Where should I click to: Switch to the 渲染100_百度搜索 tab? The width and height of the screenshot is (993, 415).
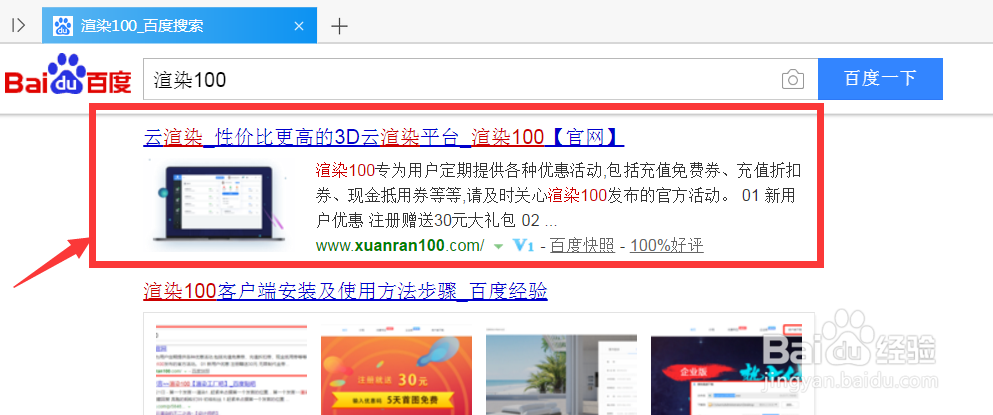pos(179,26)
